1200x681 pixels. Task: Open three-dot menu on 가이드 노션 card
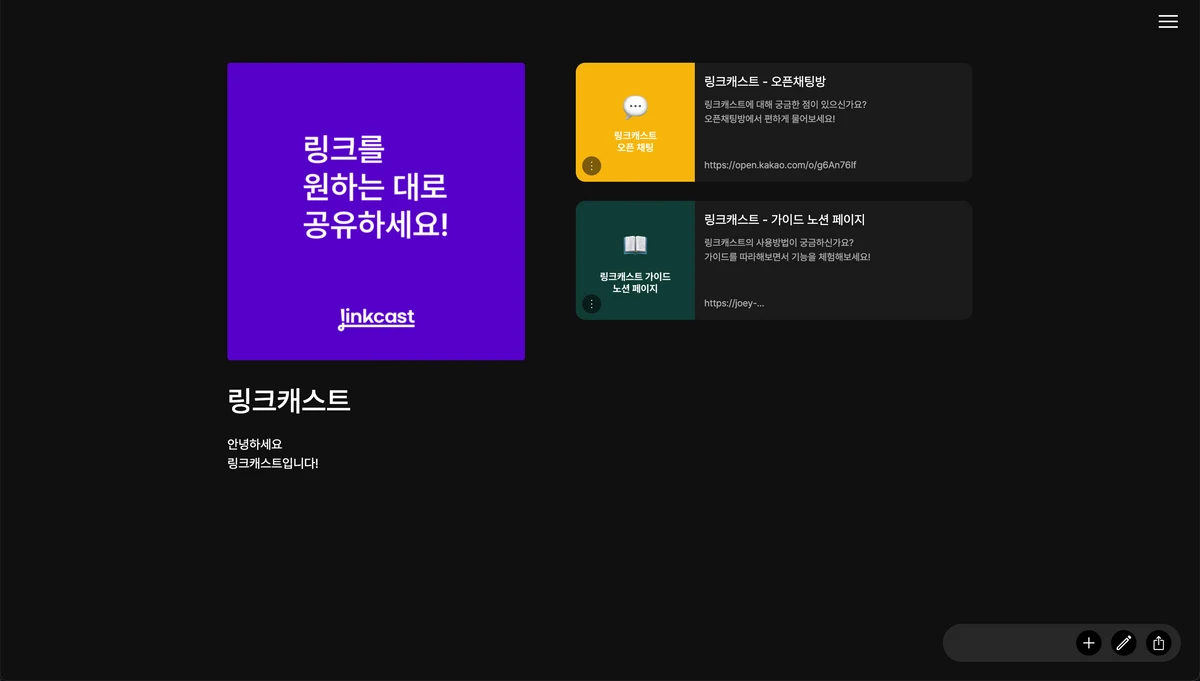click(x=592, y=304)
